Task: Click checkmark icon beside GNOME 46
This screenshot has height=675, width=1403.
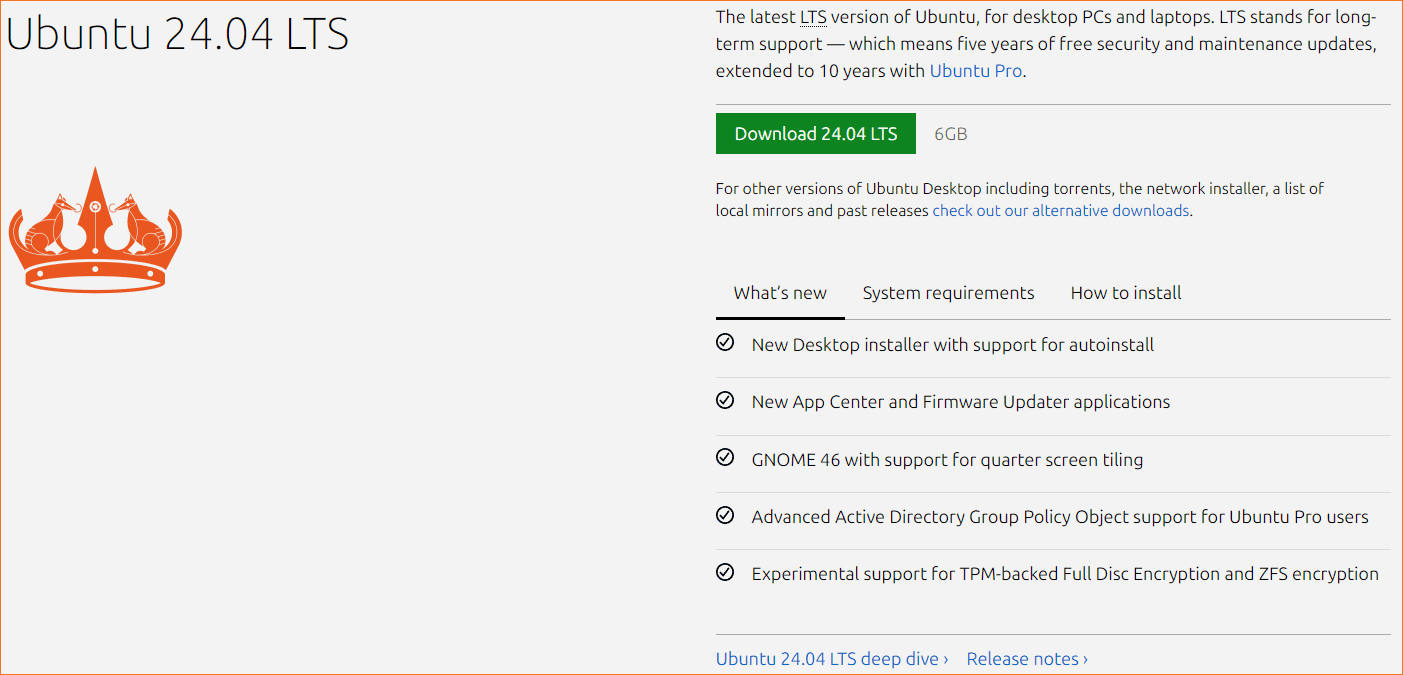Action: (x=725, y=458)
